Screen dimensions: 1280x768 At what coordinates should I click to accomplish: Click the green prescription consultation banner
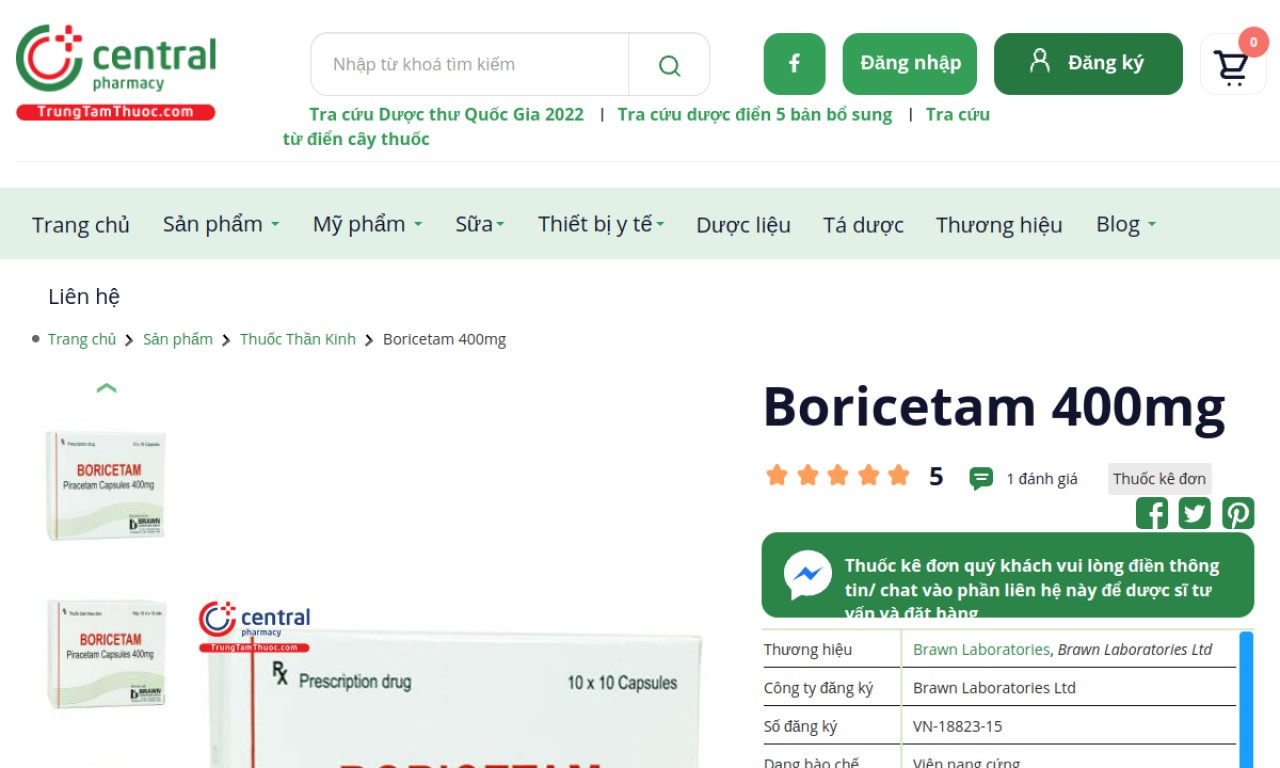pos(1008,575)
